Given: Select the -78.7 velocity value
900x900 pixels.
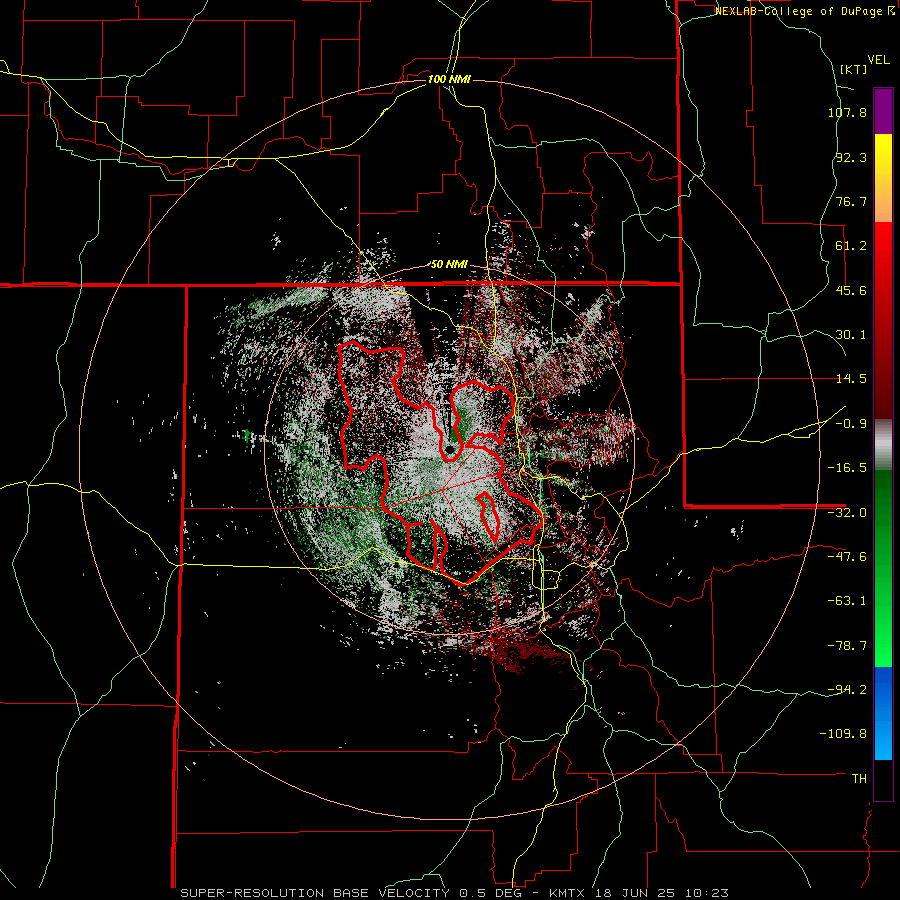Looking at the screenshot, I should point(847,646).
